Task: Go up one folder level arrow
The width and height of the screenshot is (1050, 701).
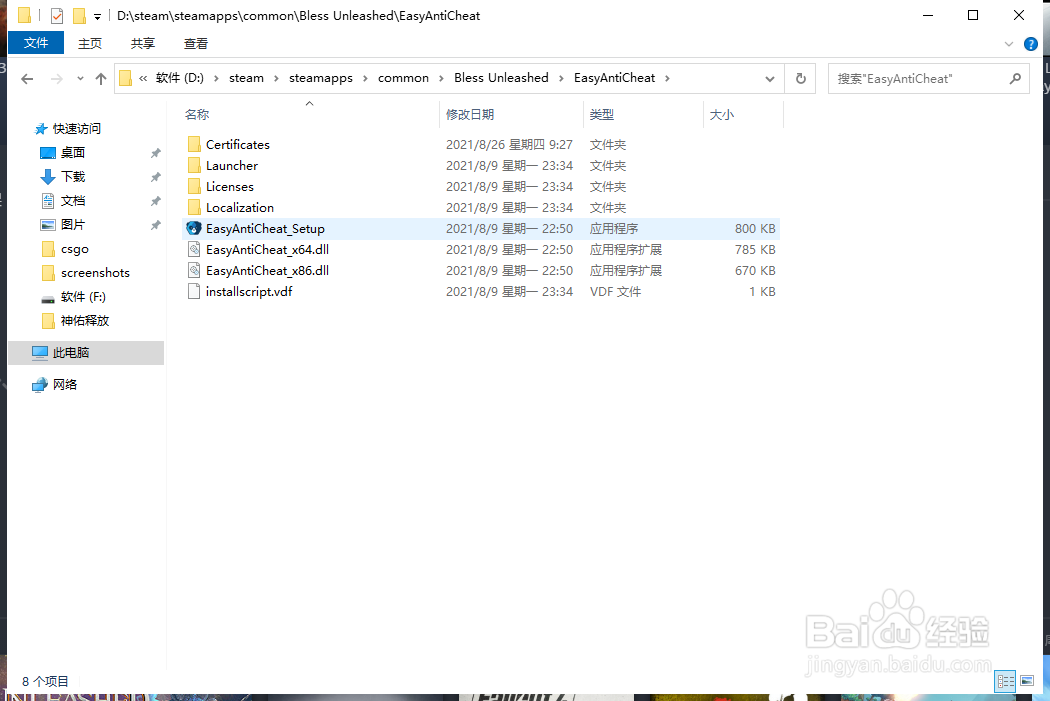Action: click(x=101, y=79)
